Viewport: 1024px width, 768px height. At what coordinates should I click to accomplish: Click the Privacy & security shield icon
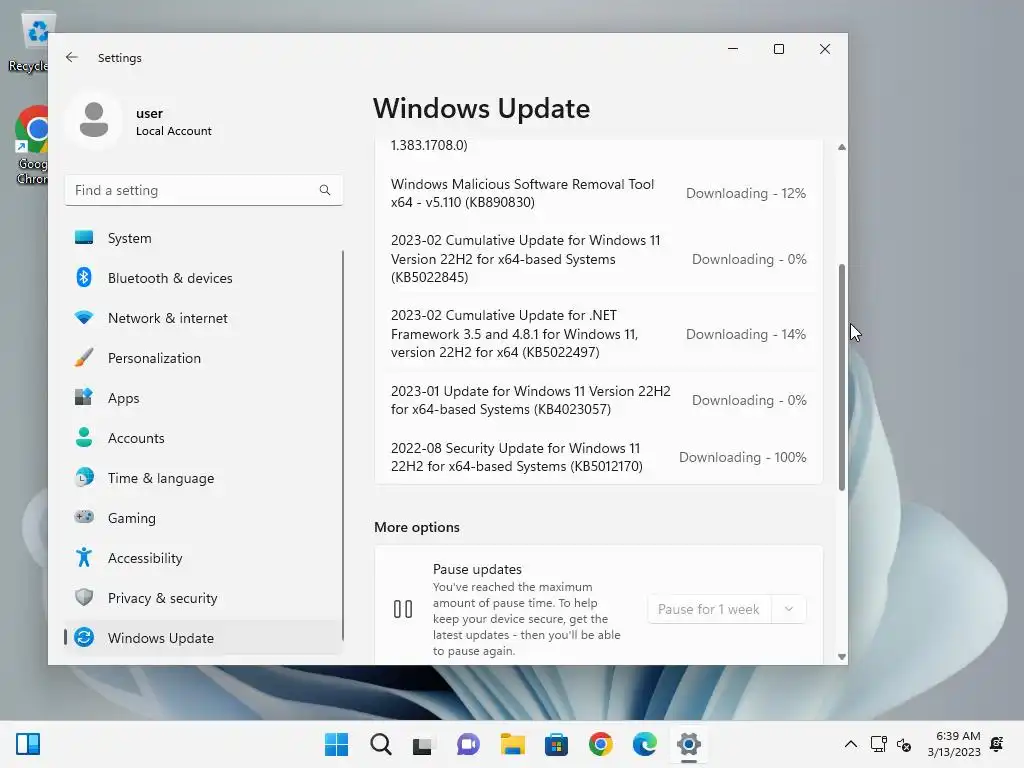(84, 597)
